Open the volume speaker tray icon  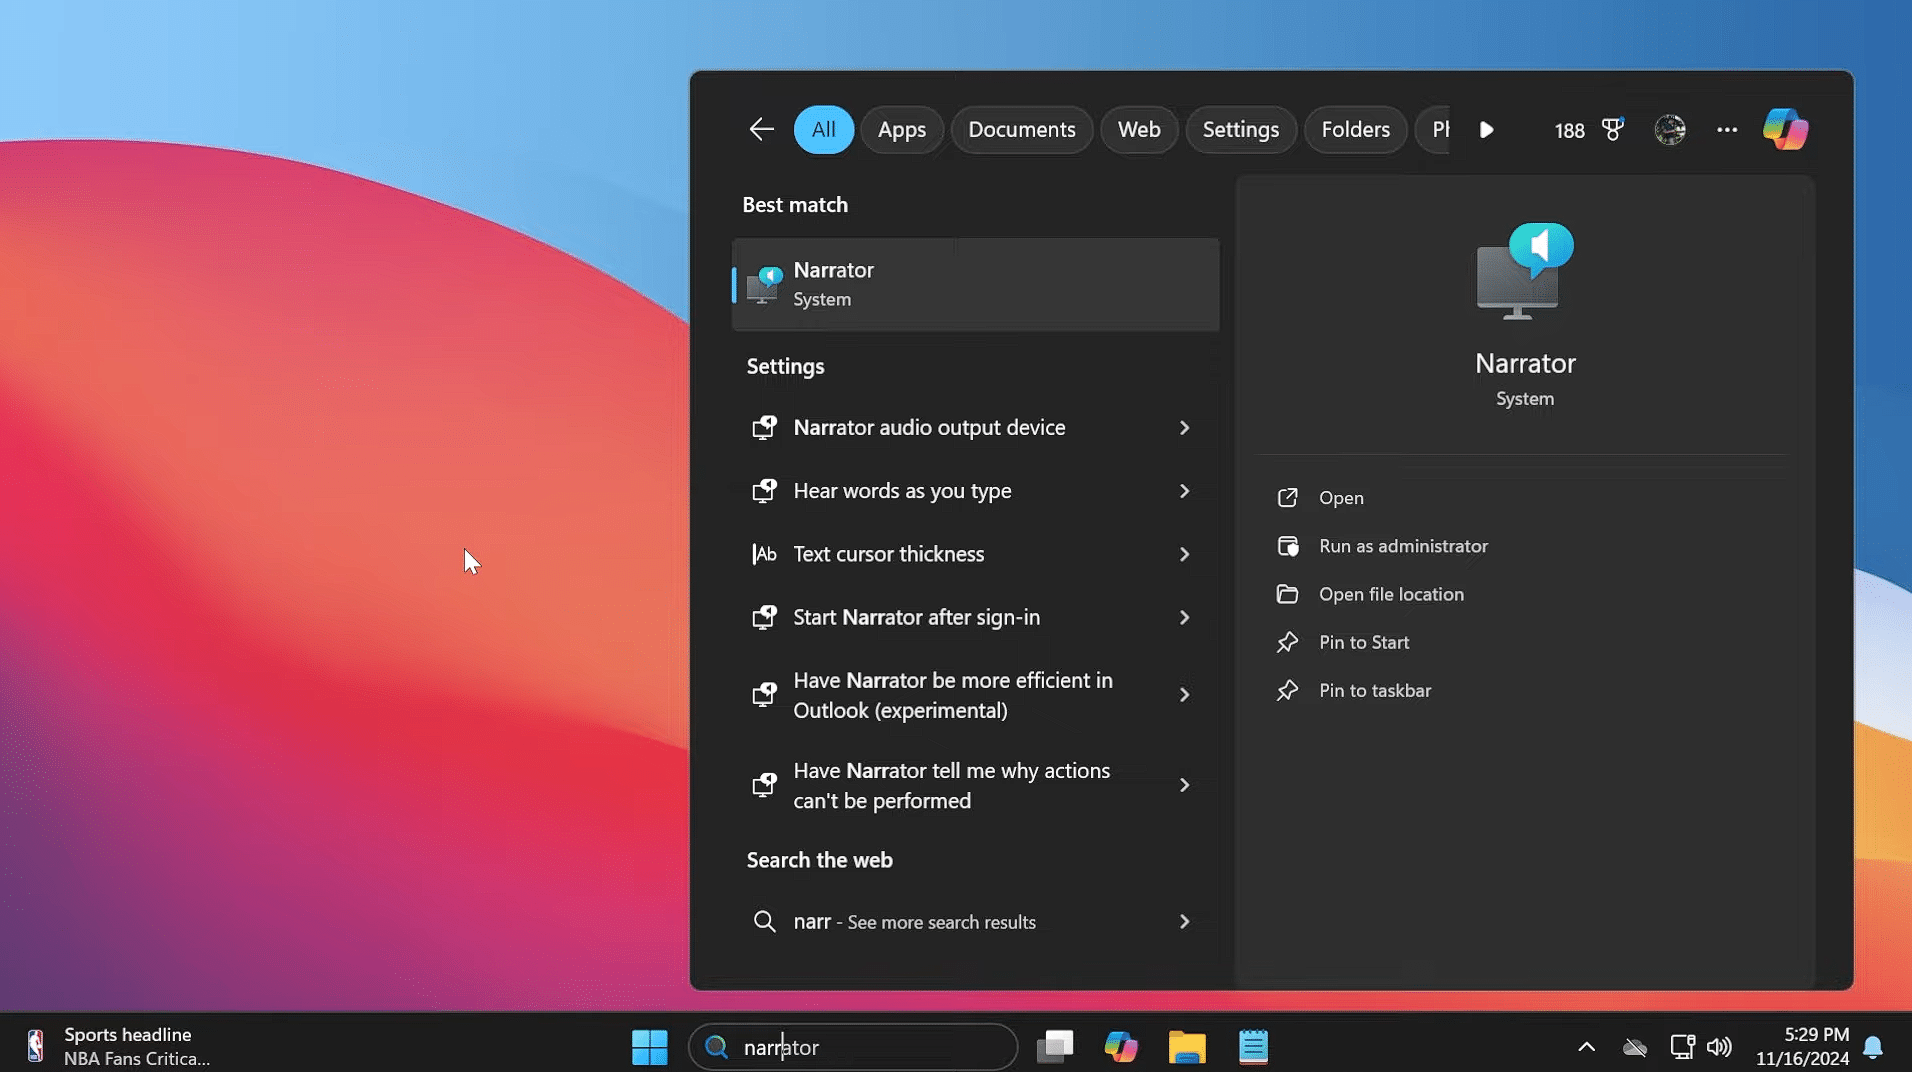(1719, 1047)
